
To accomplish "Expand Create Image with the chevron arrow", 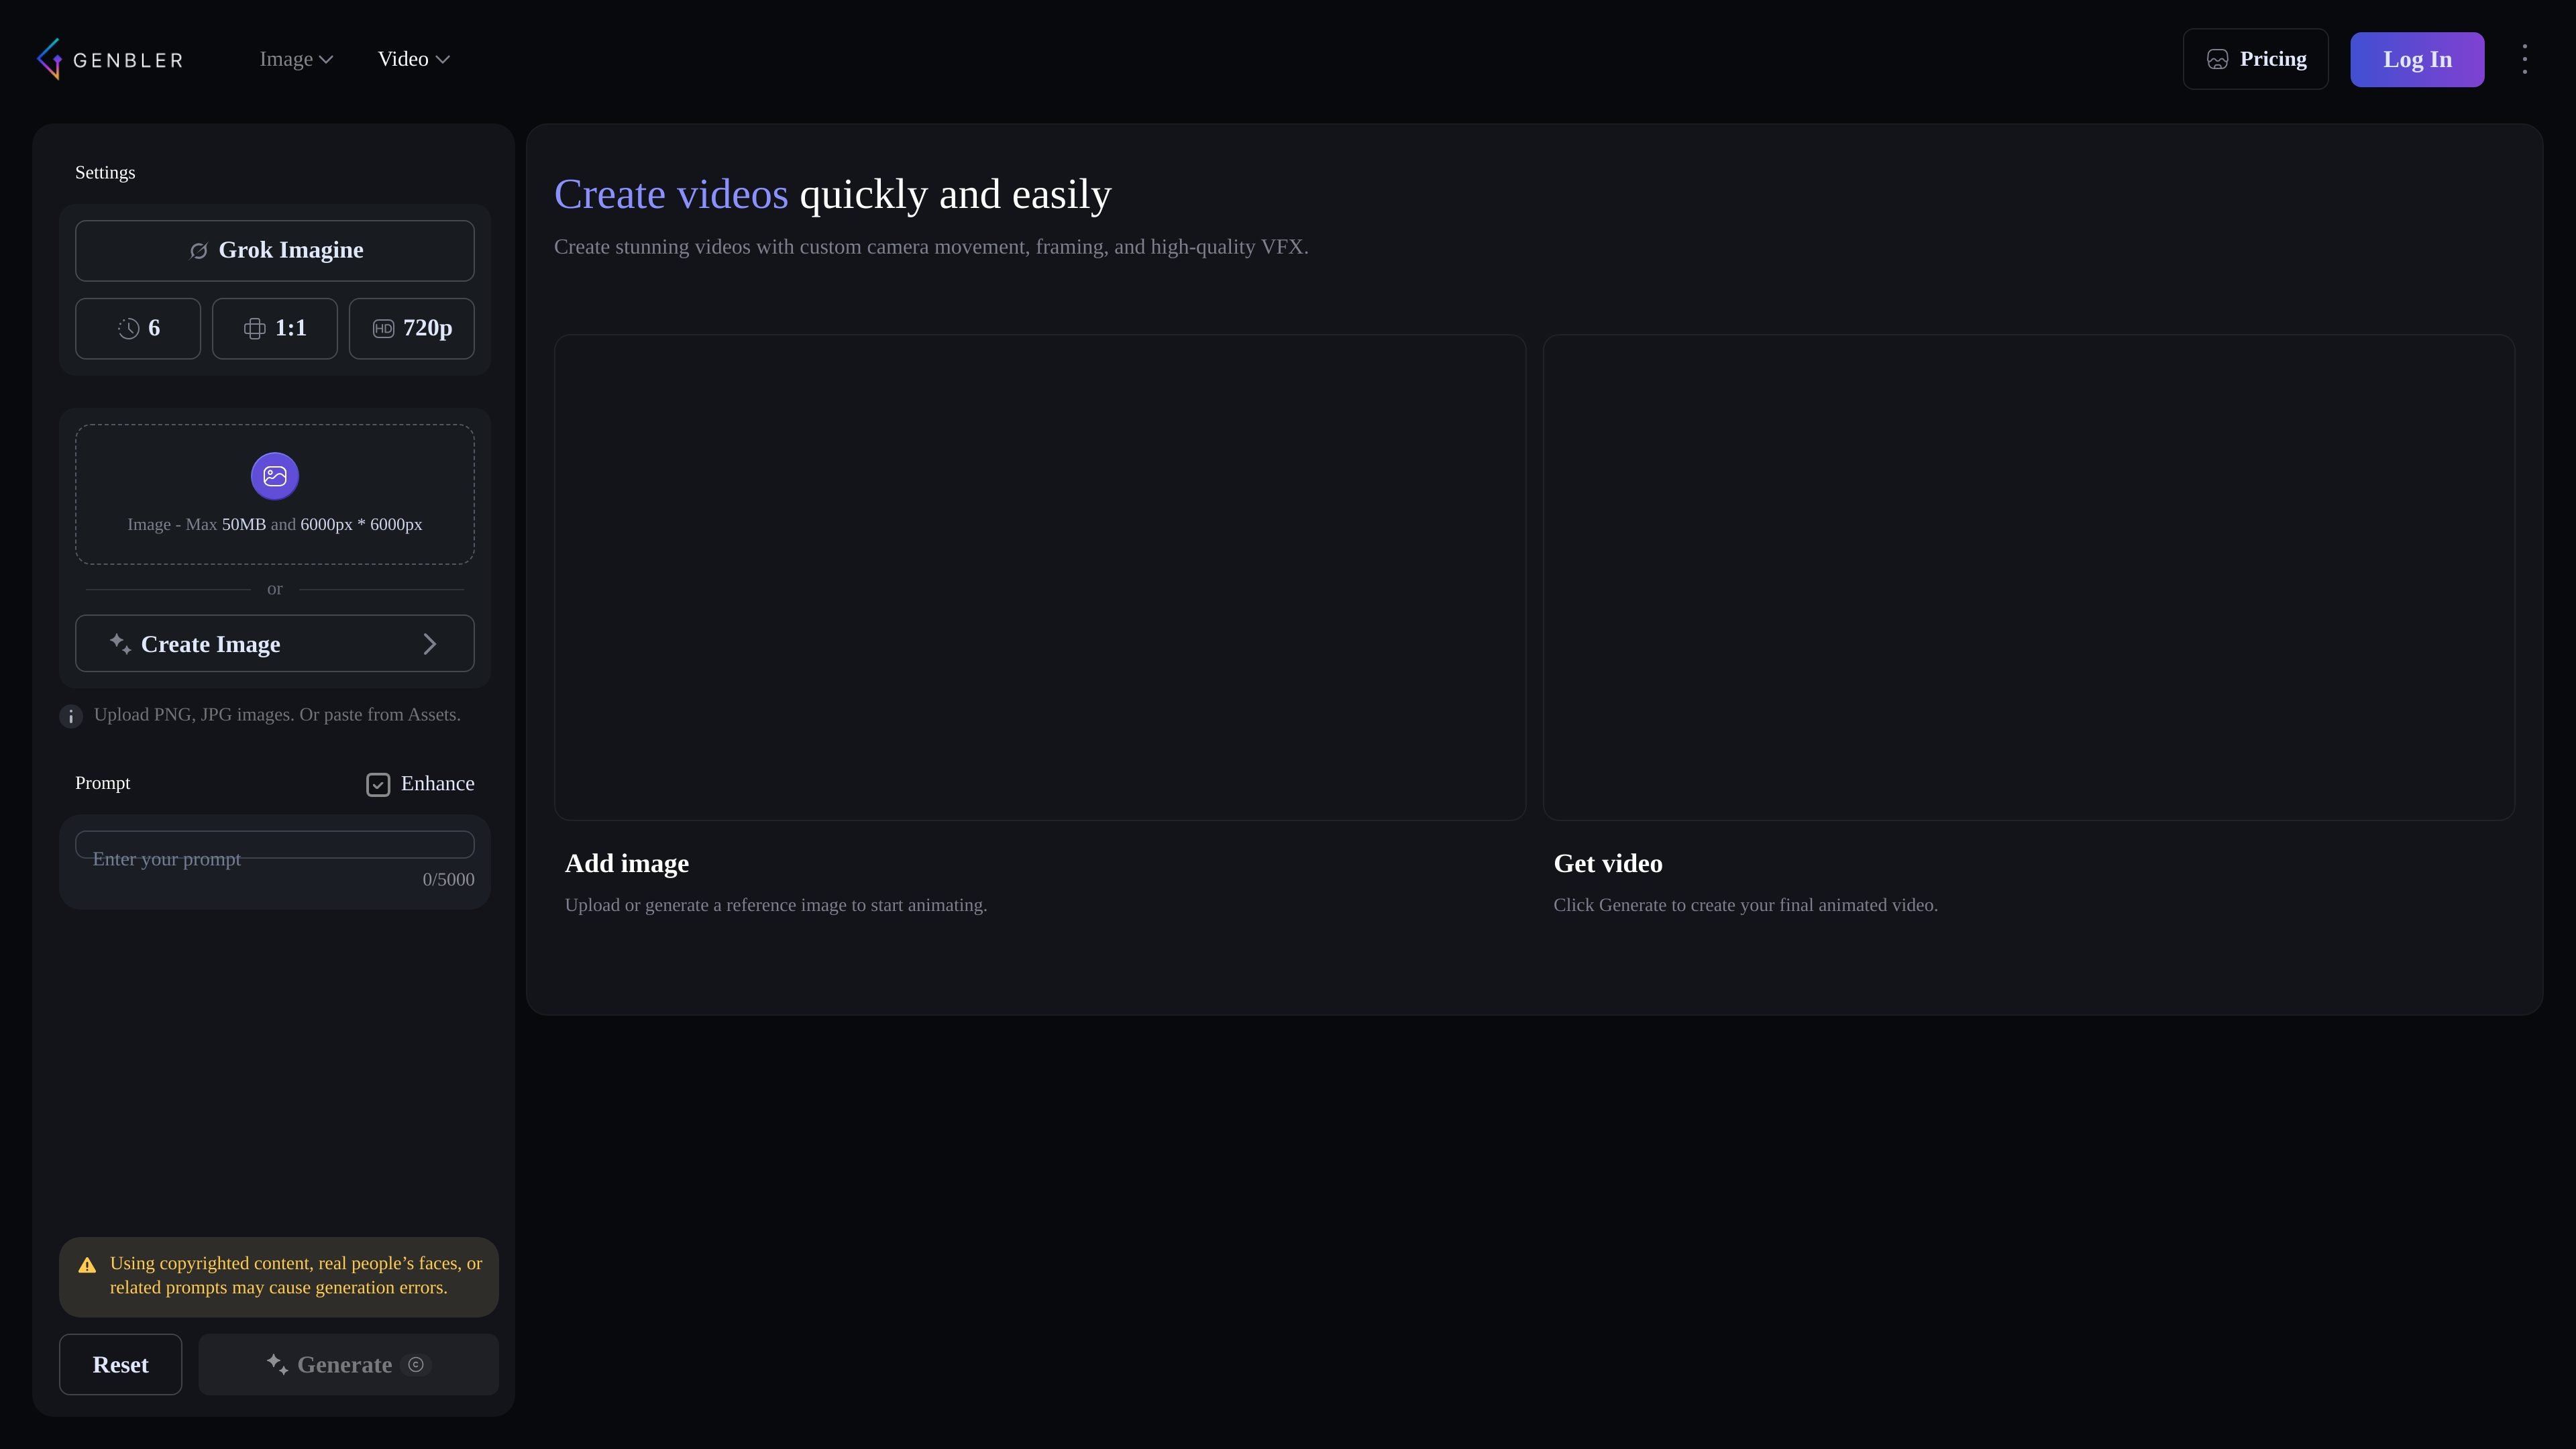I will pyautogui.click(x=430, y=644).
